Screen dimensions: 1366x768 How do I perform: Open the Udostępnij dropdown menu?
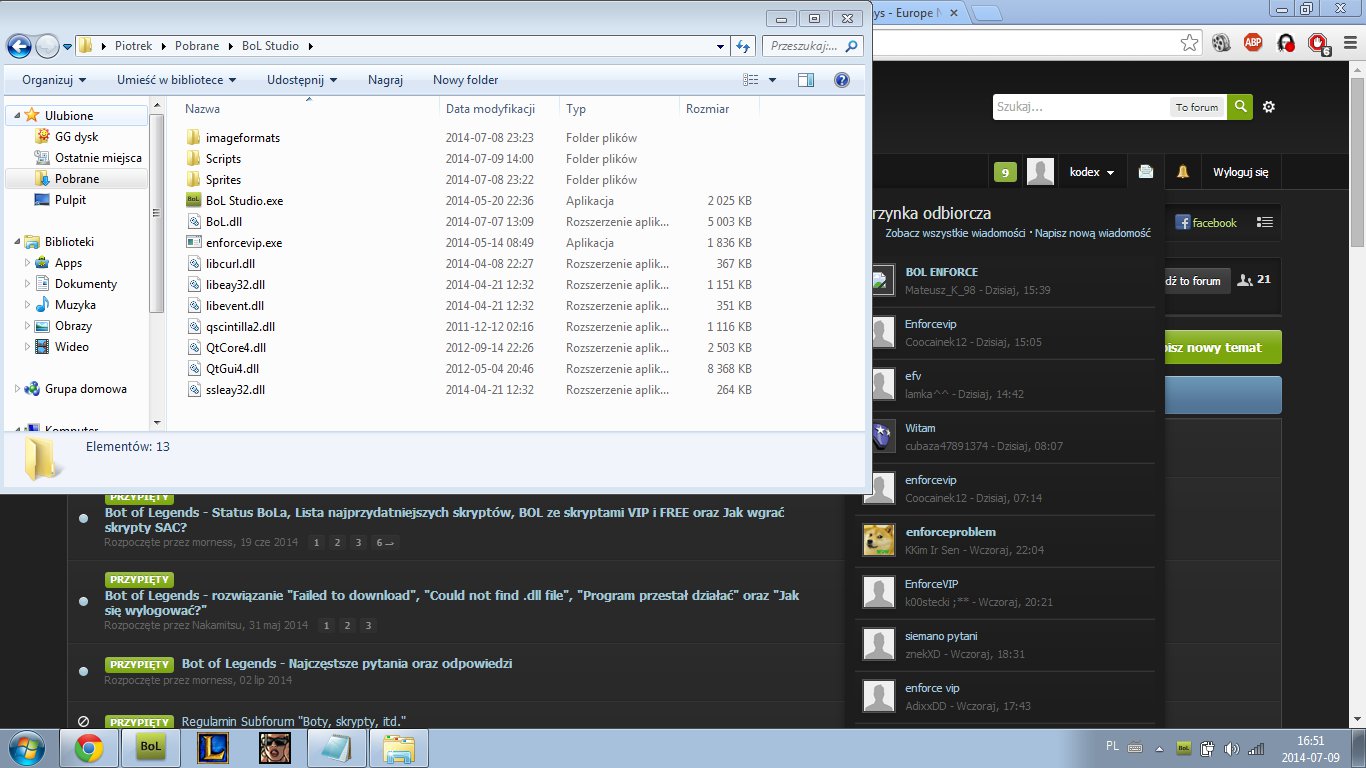click(x=302, y=80)
